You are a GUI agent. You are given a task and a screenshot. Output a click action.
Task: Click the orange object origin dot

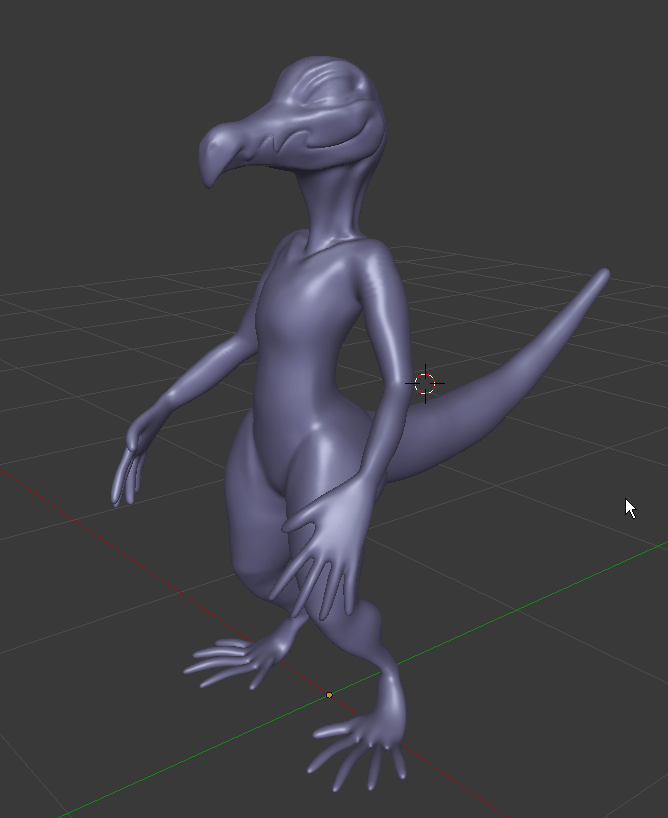(329, 695)
